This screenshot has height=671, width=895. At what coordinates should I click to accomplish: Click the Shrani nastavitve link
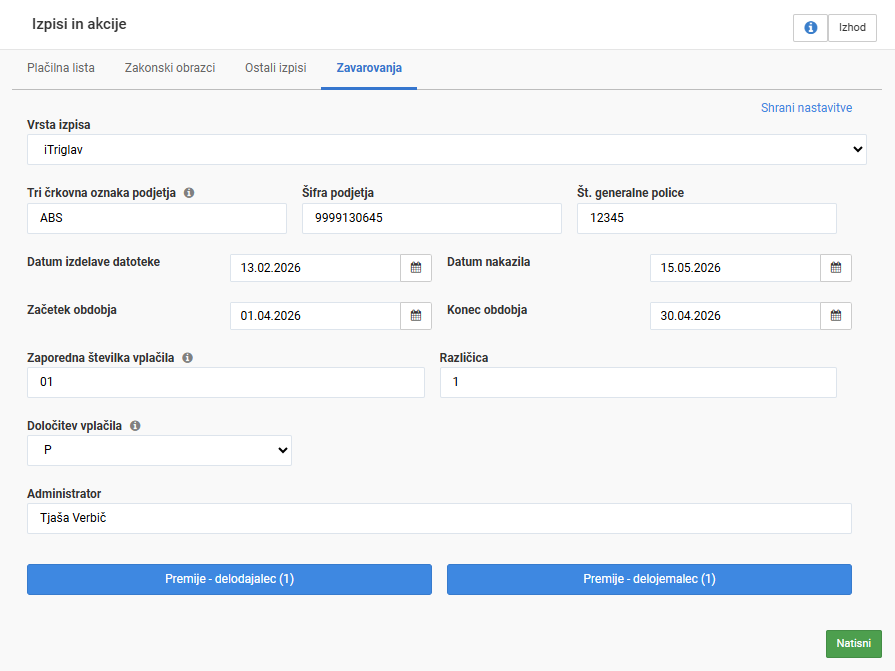(807, 108)
